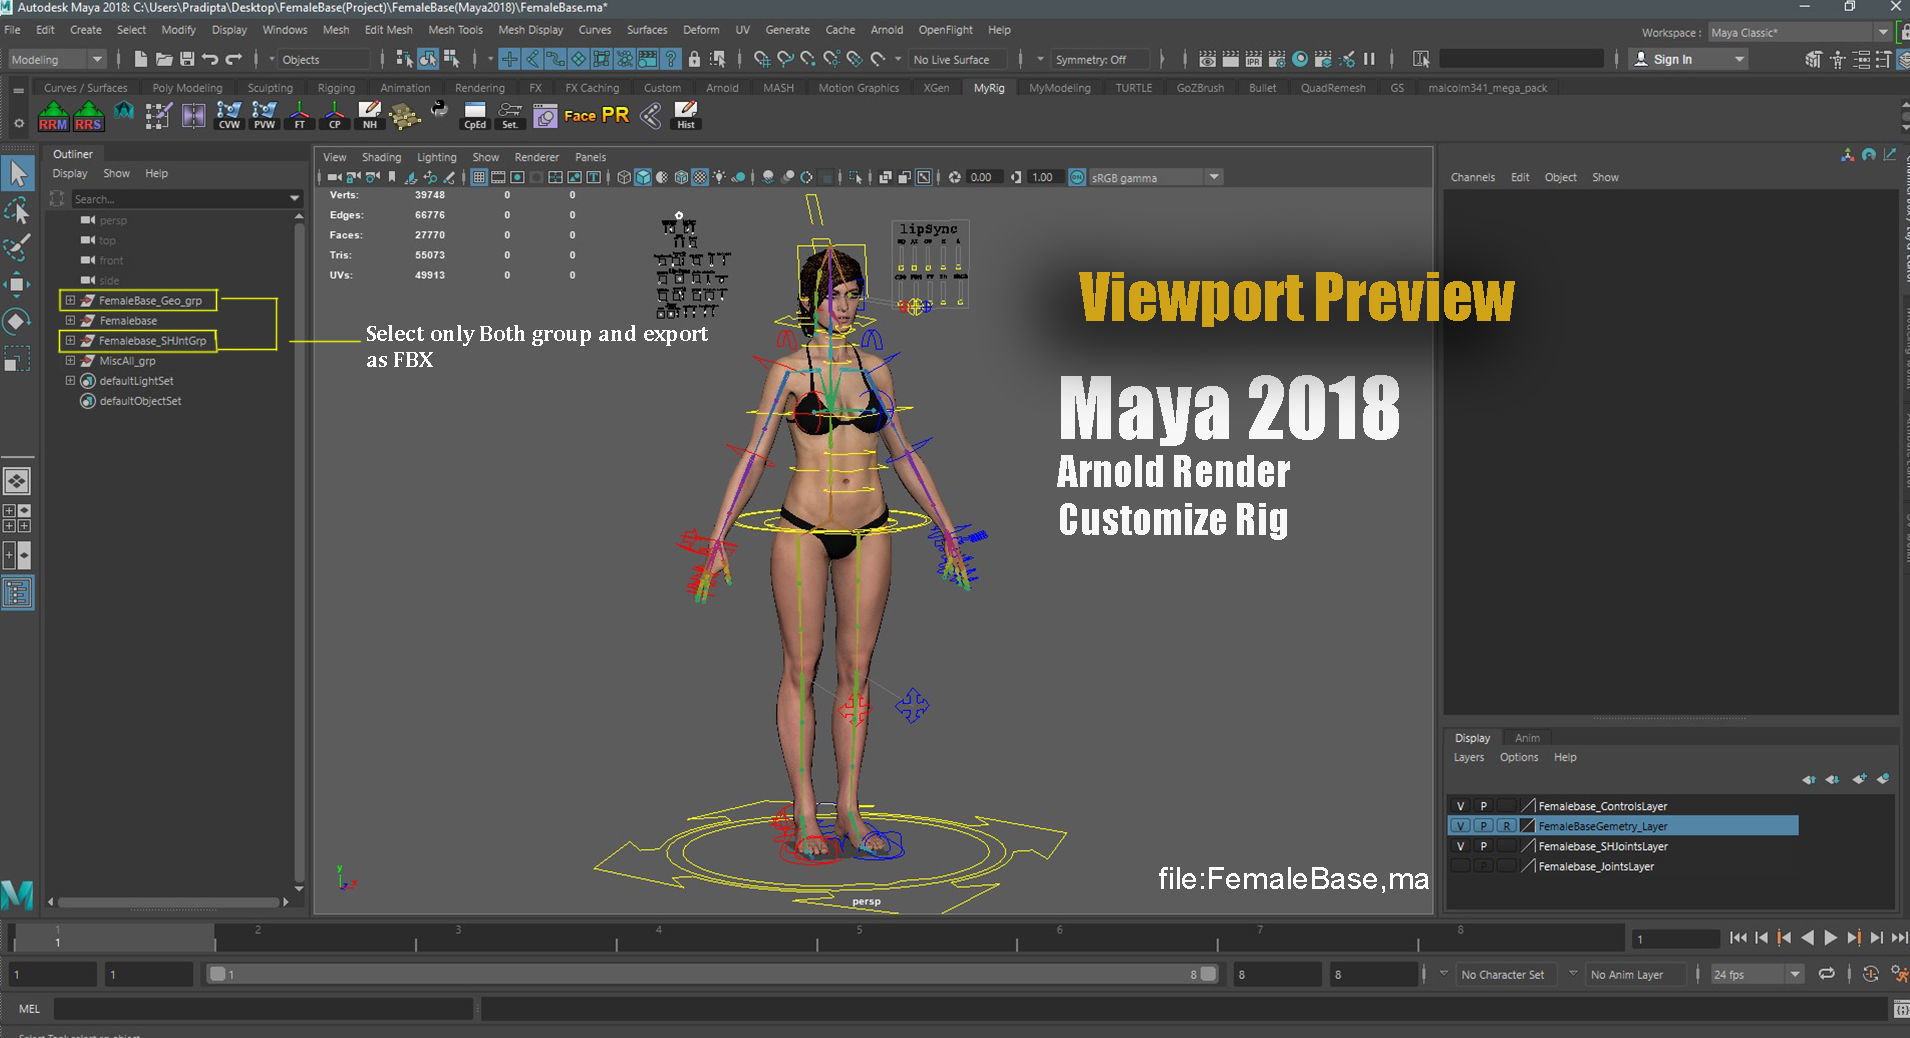Toggle playback P on Femalebase_ControlsLayer
This screenshot has width=1910, height=1038.
[x=1484, y=806]
